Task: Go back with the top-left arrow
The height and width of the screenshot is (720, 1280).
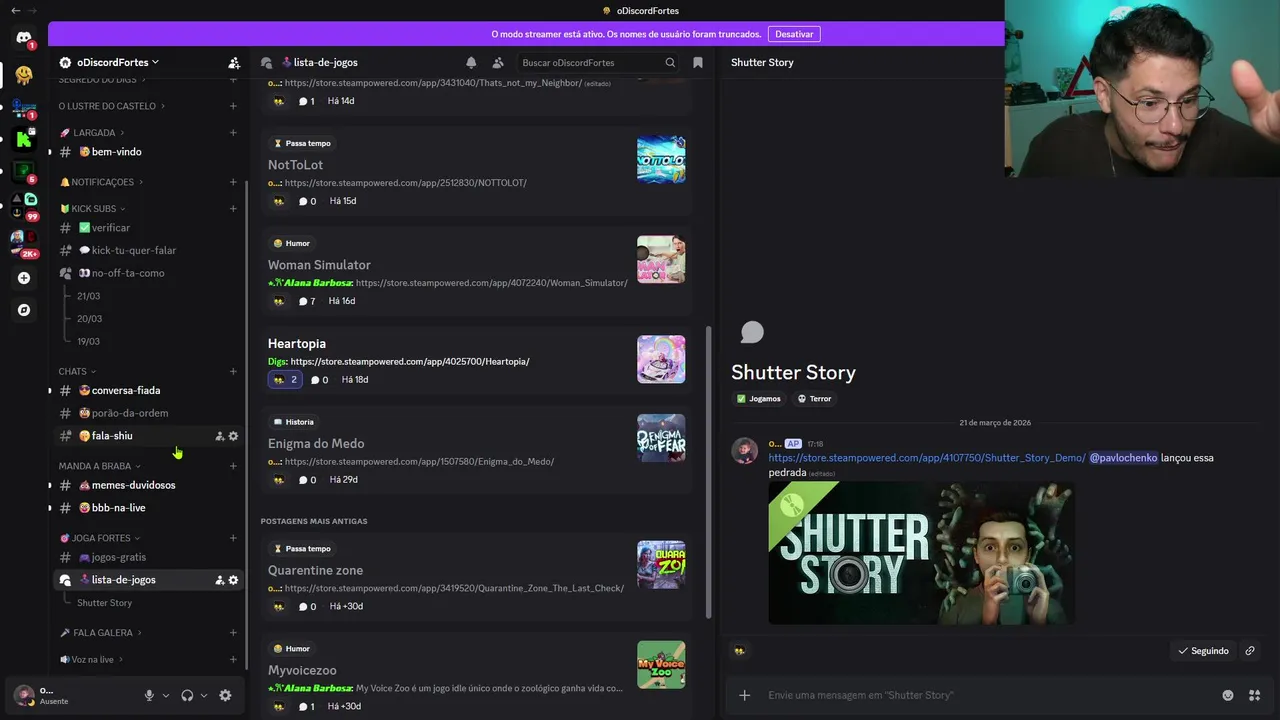Action: click(x=15, y=10)
